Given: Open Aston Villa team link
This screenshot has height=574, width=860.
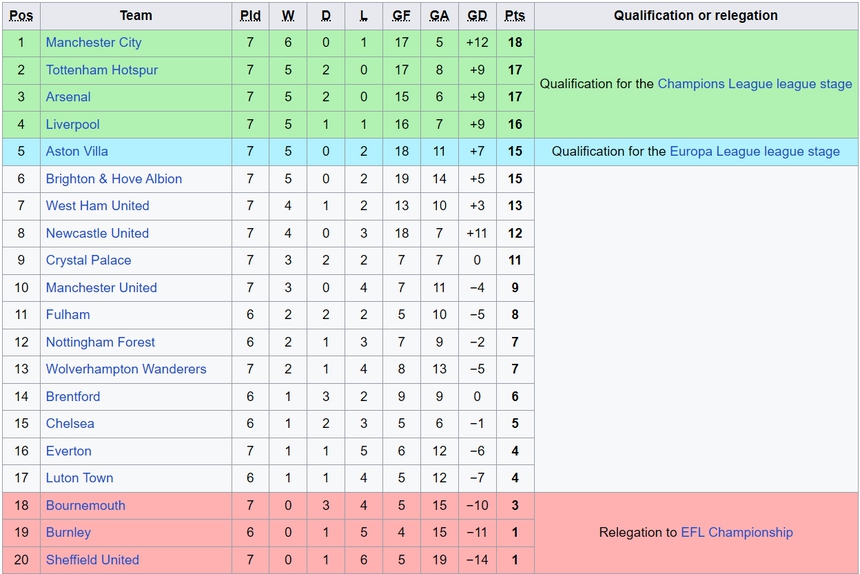Looking at the screenshot, I should click(77, 151).
